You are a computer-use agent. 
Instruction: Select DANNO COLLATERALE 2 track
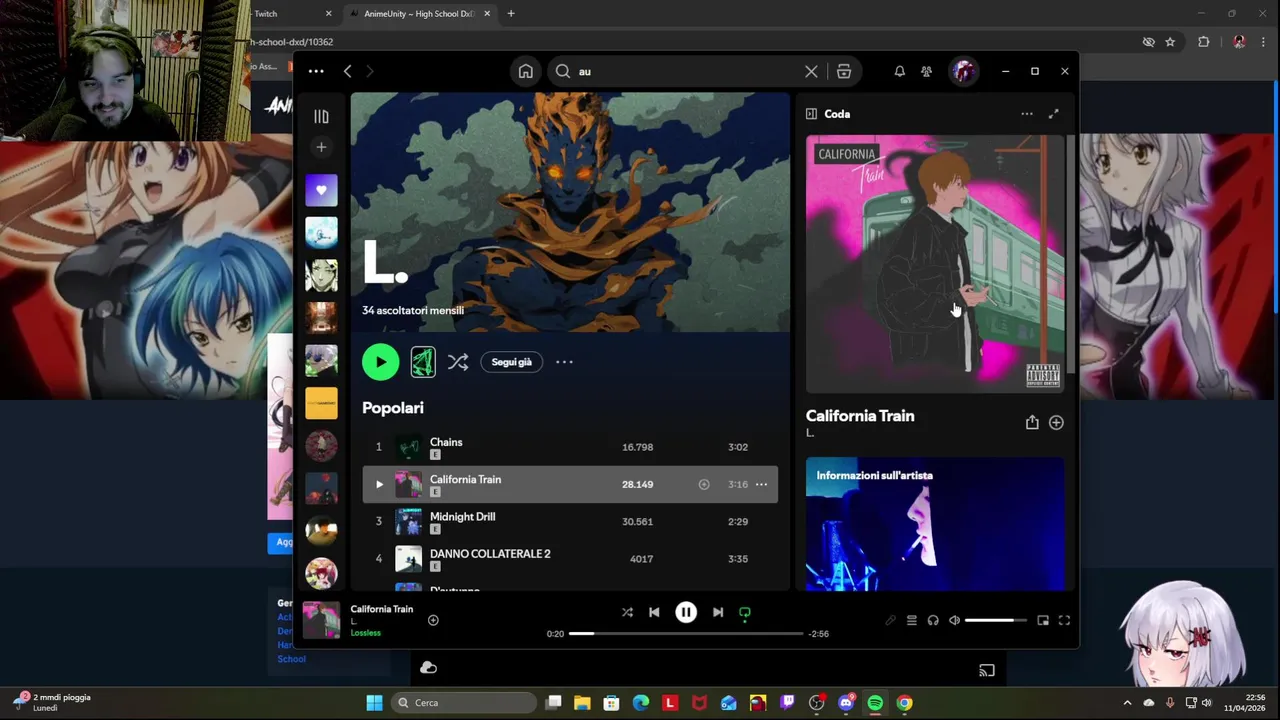569,558
